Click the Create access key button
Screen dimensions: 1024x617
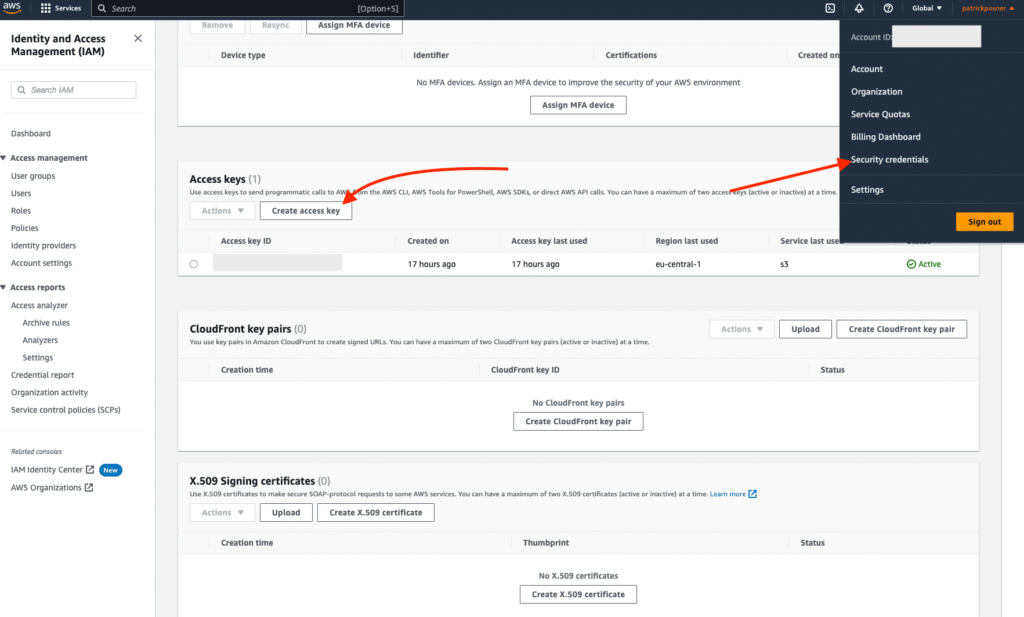pyautogui.click(x=306, y=211)
